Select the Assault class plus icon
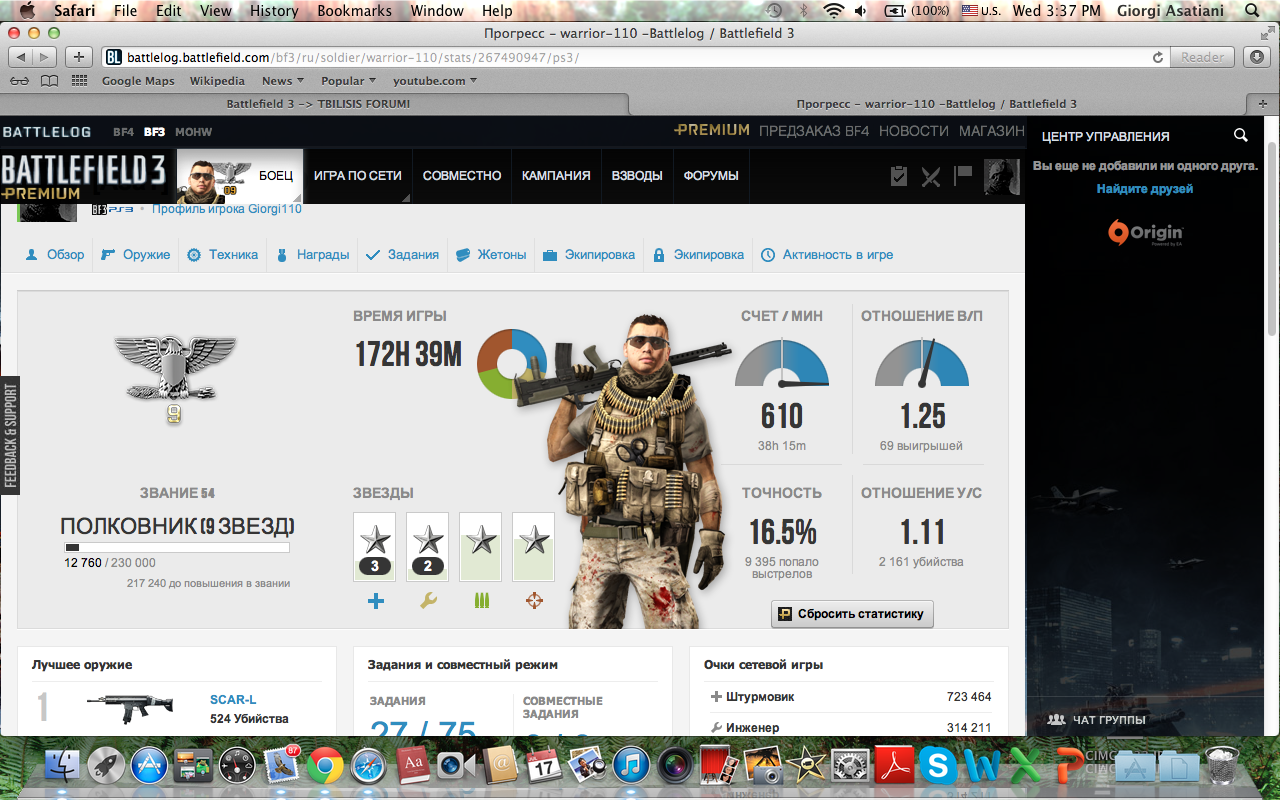 point(375,601)
